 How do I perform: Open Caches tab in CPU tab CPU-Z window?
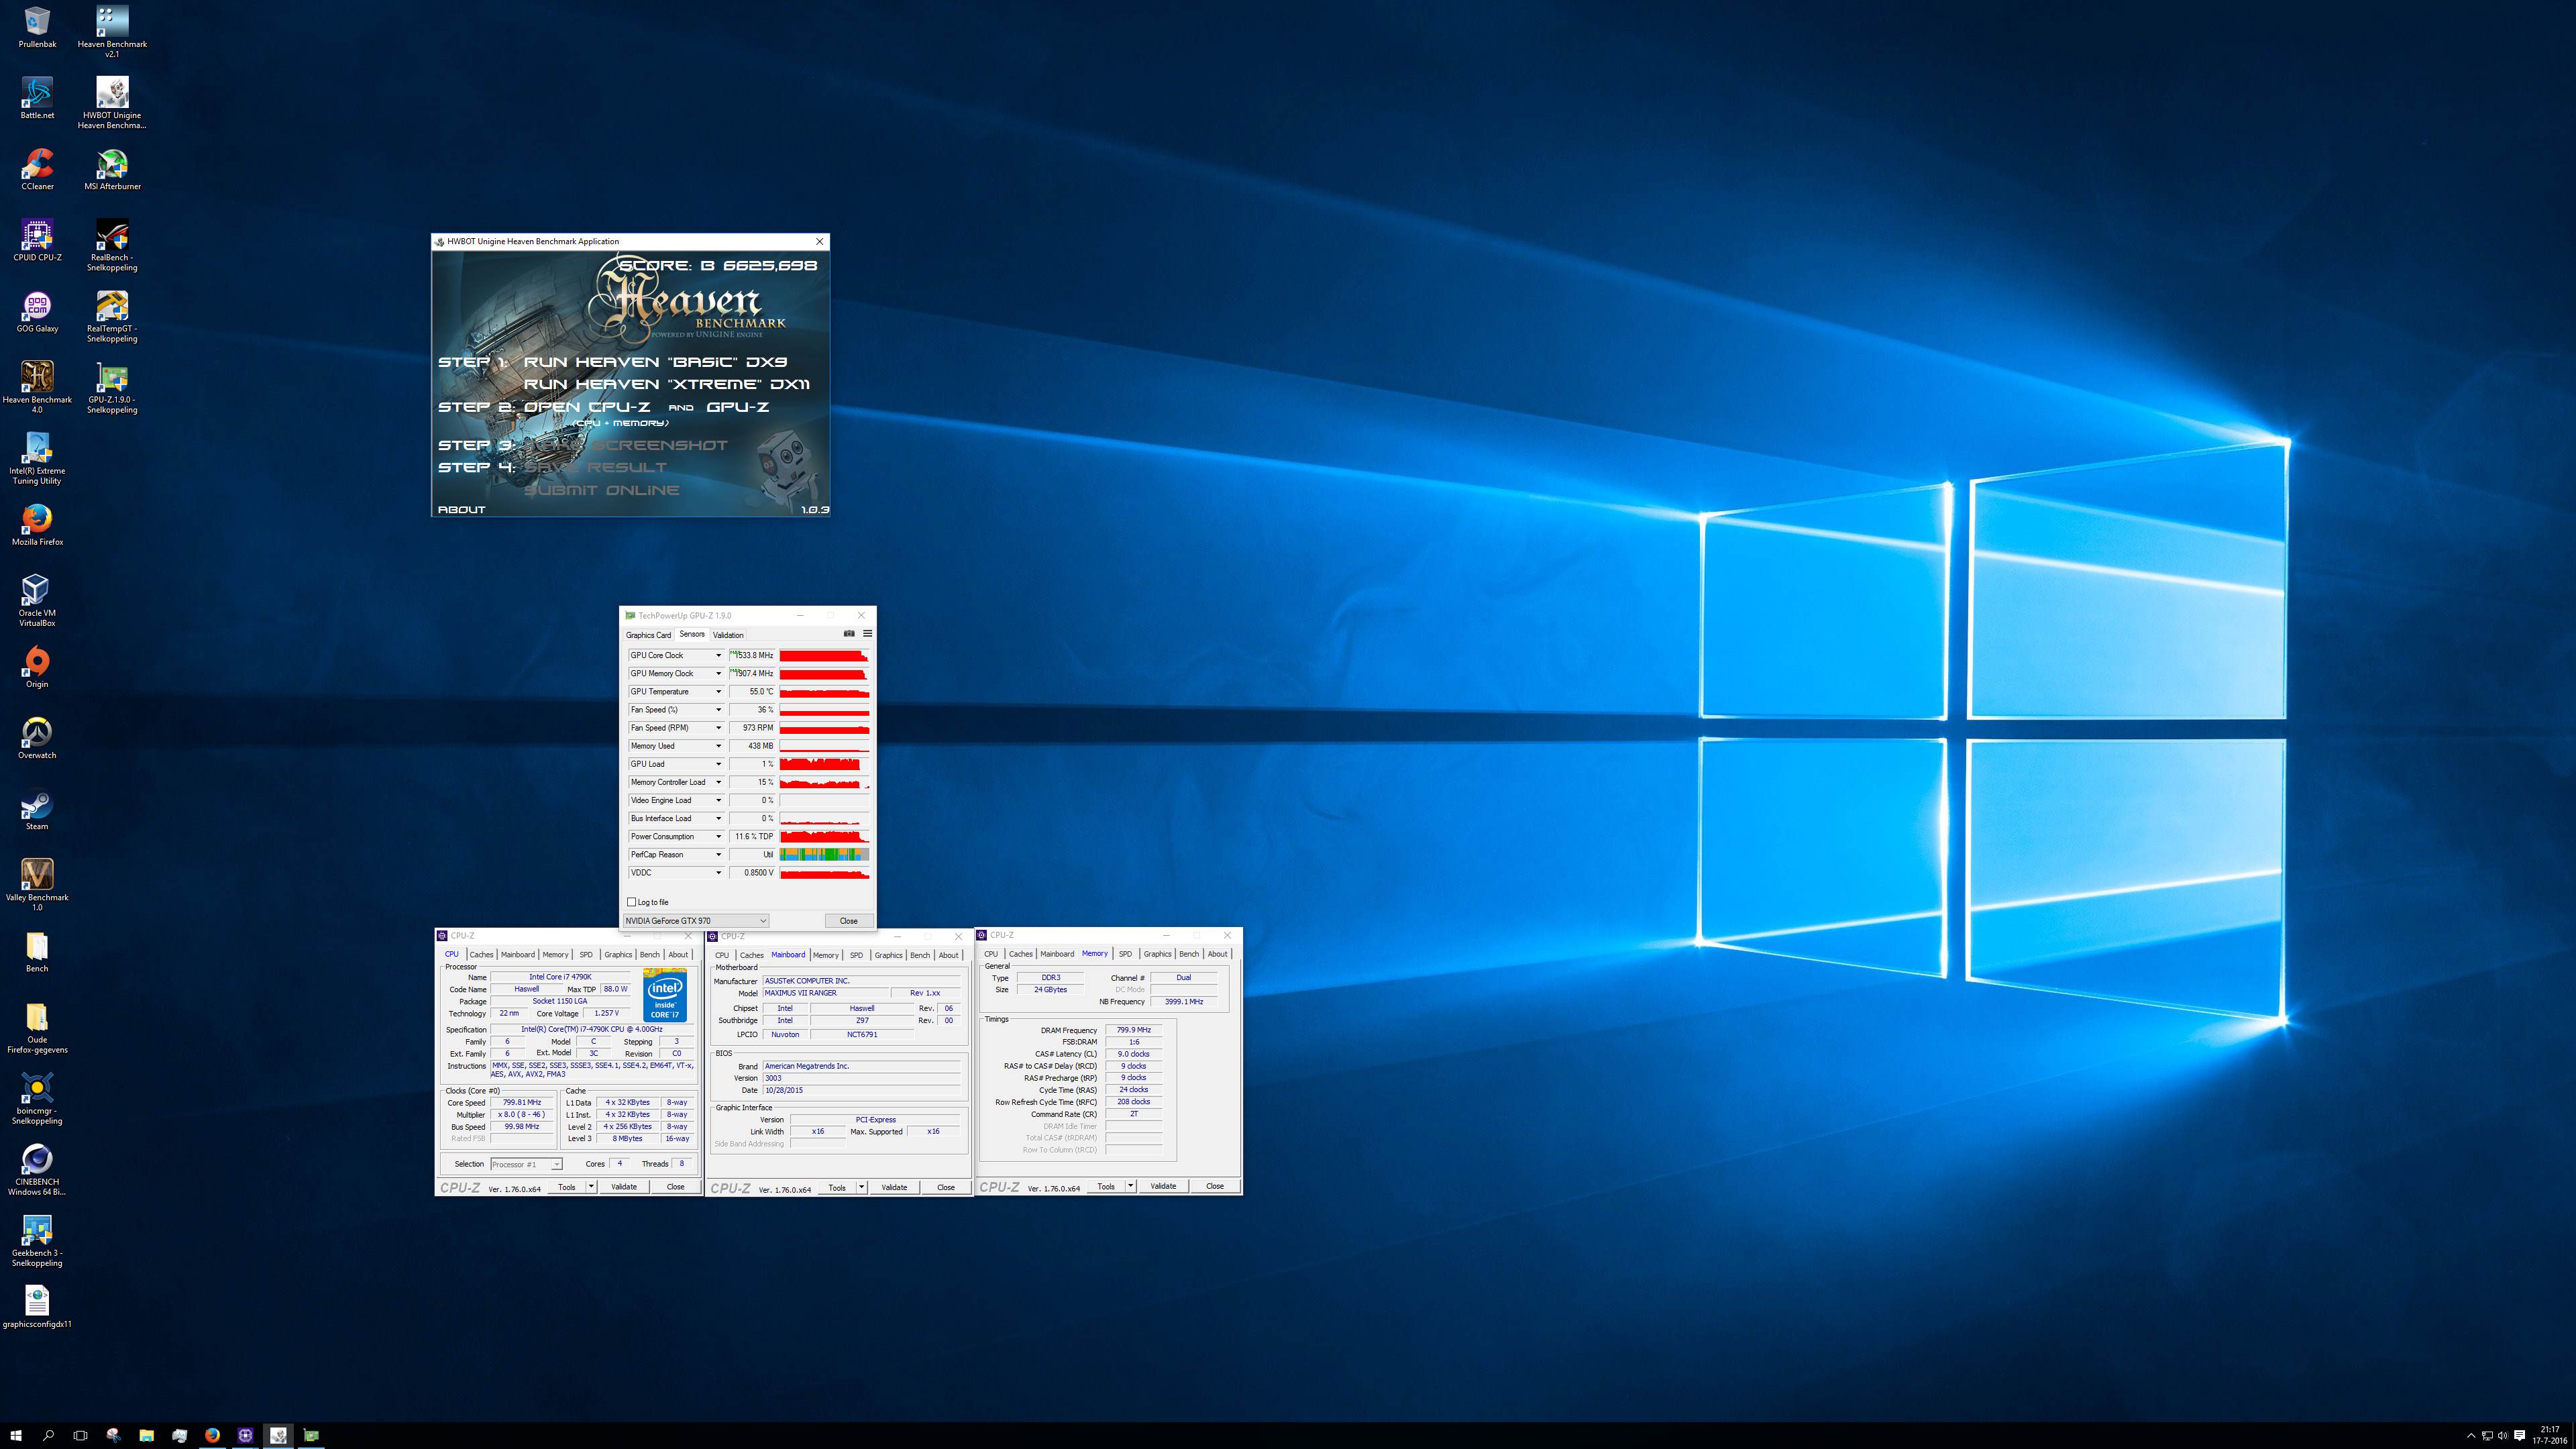click(482, 954)
